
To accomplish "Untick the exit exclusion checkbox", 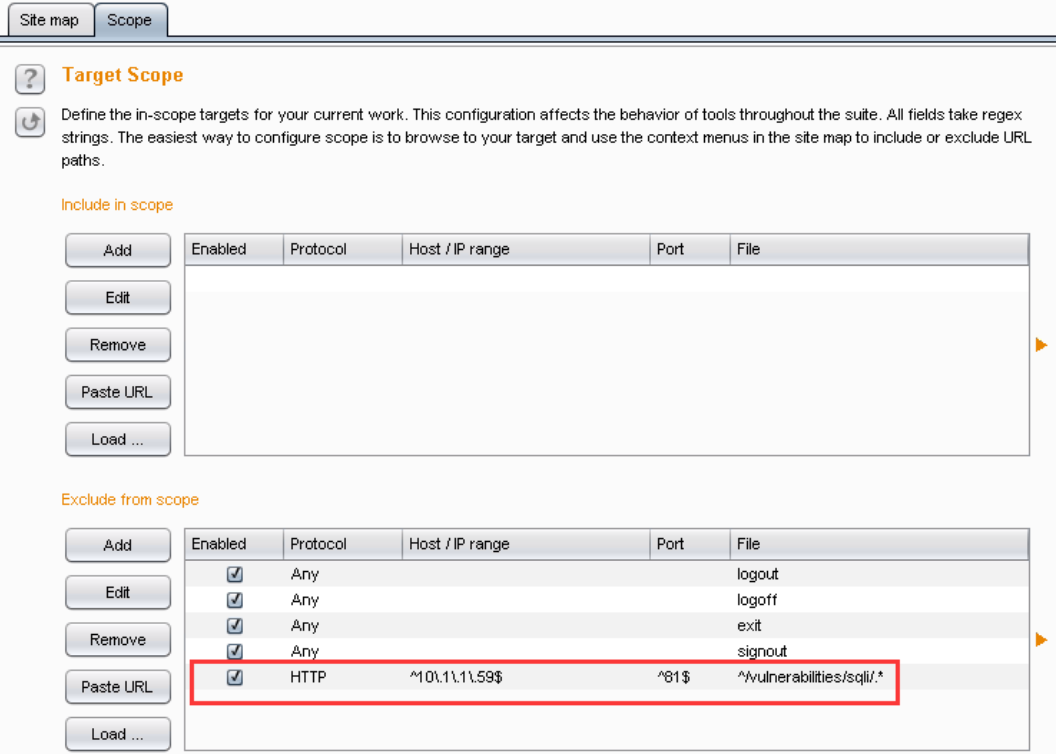I will coord(234,625).
